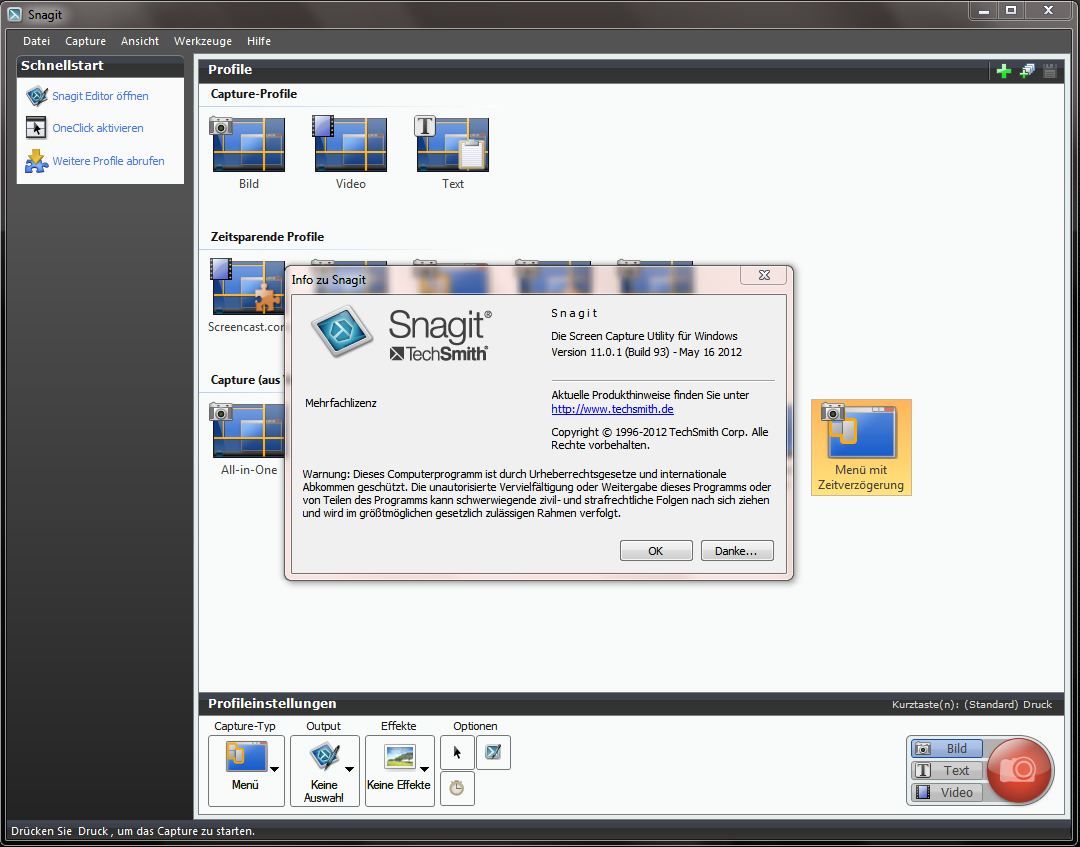Expand the Output dropdown arrow
This screenshot has width=1080, height=847.
[349, 769]
